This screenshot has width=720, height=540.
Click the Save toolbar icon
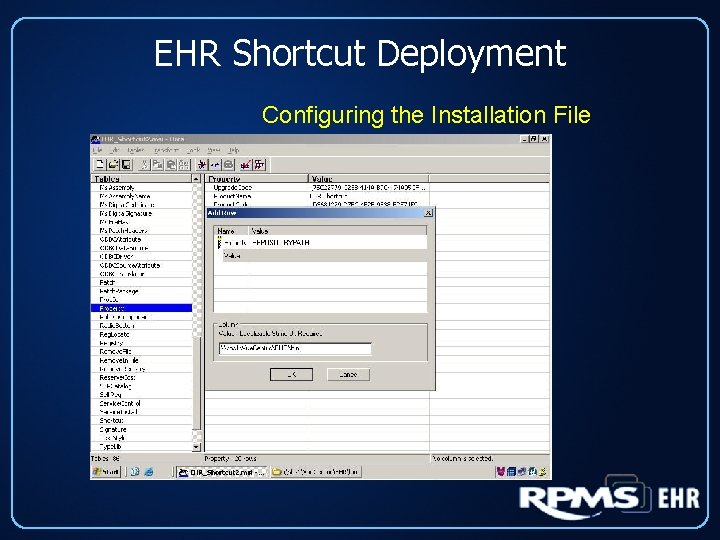[126, 164]
